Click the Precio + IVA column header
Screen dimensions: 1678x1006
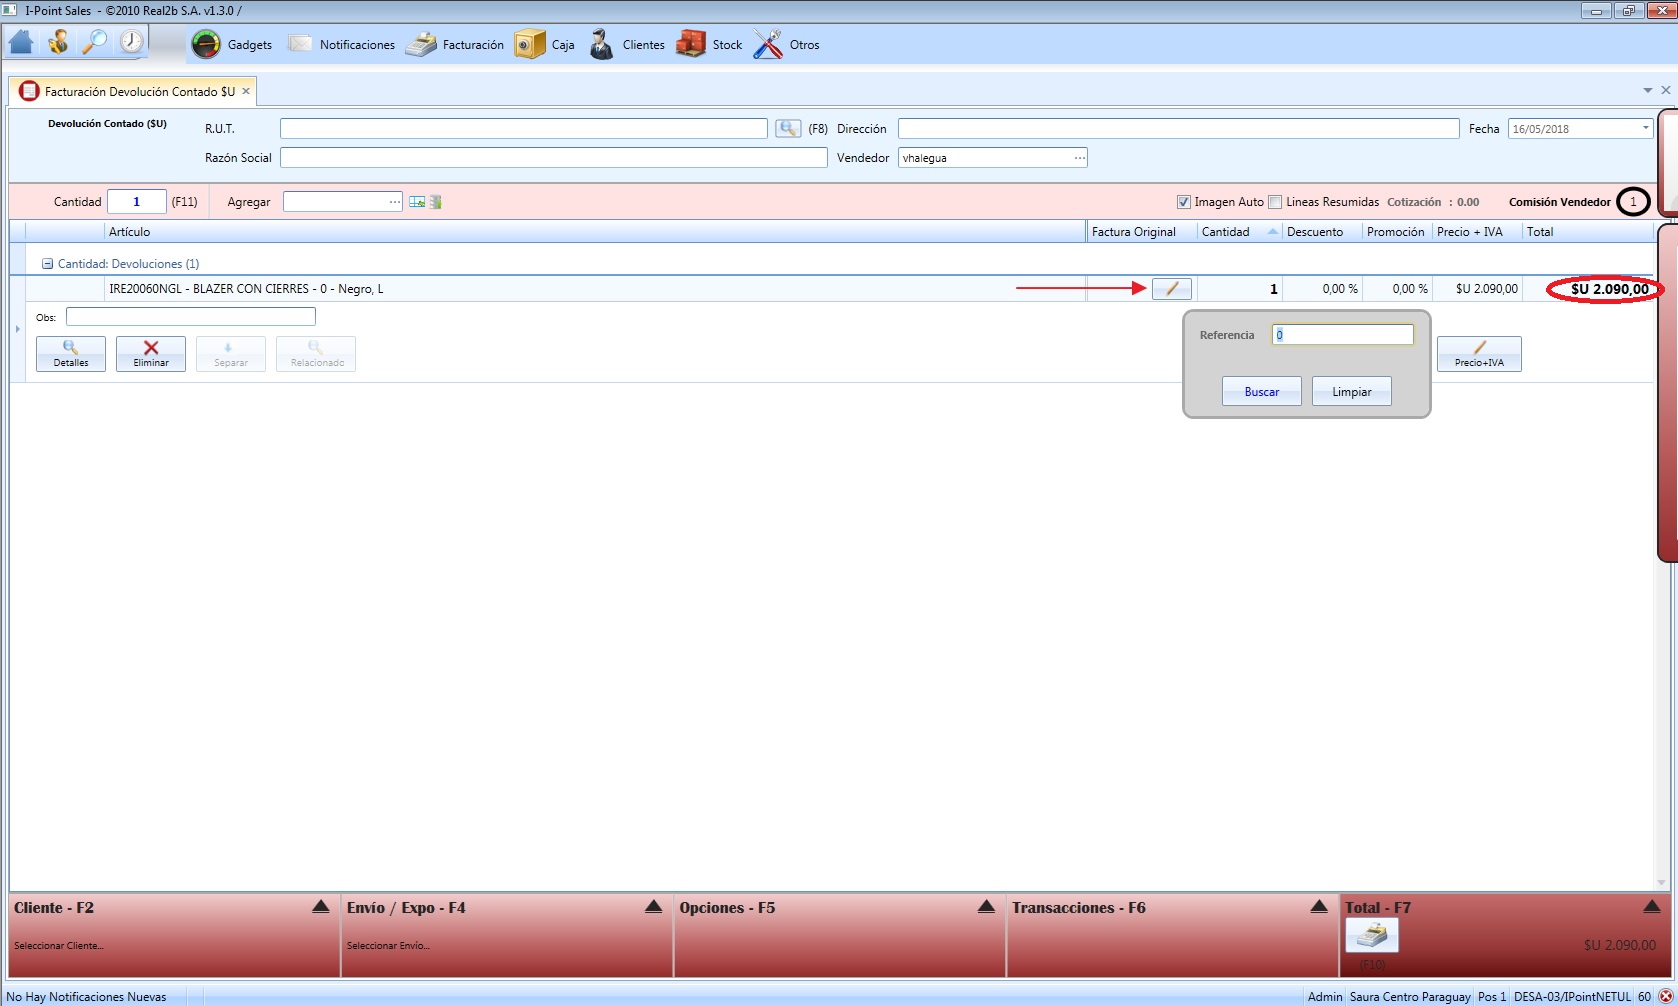point(1476,232)
